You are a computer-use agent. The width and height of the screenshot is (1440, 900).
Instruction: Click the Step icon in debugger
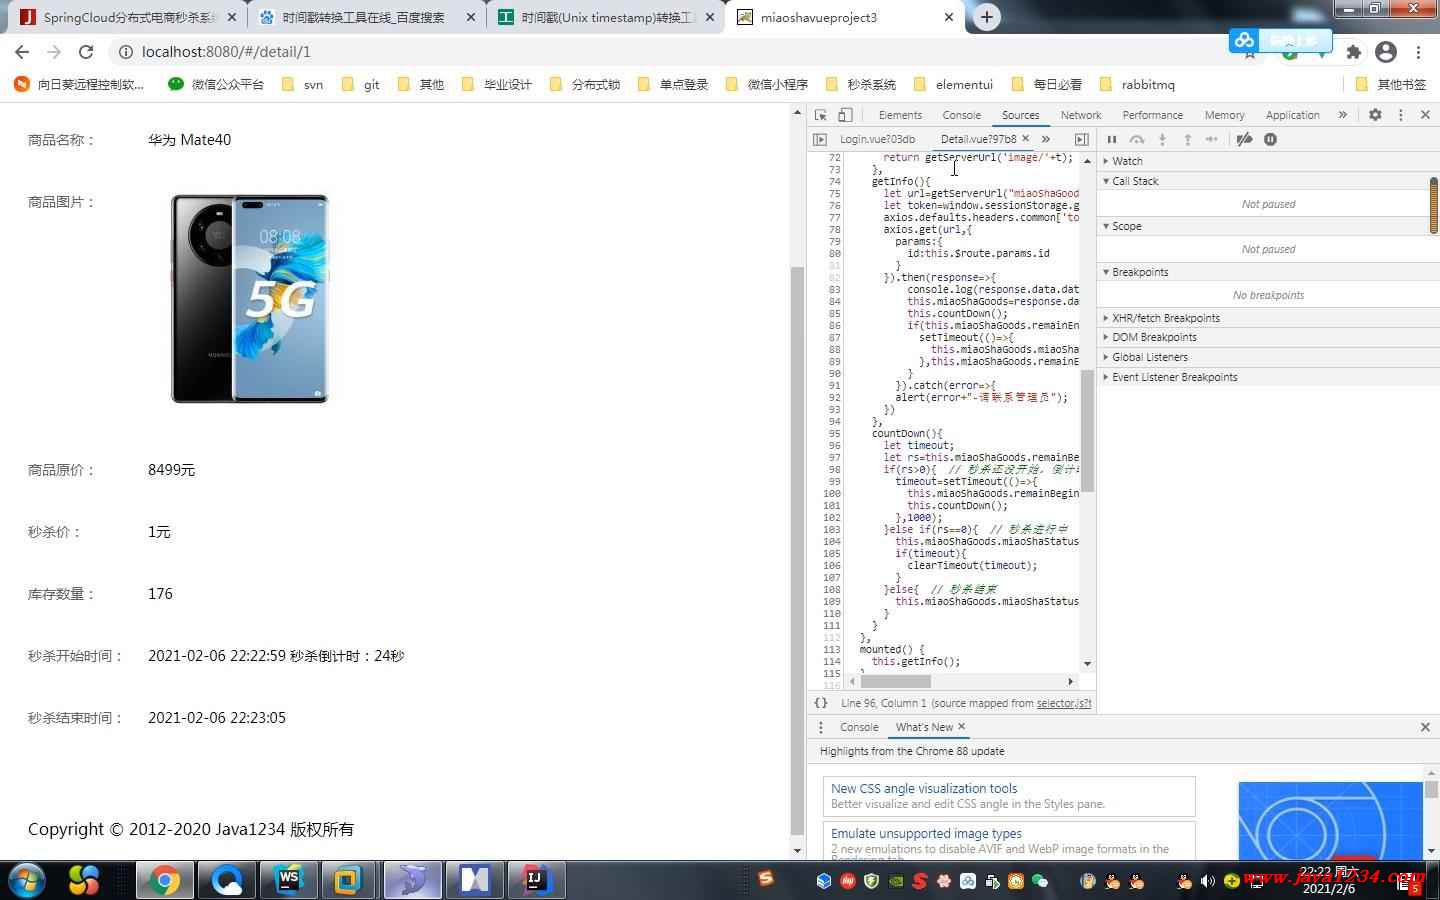1212,139
